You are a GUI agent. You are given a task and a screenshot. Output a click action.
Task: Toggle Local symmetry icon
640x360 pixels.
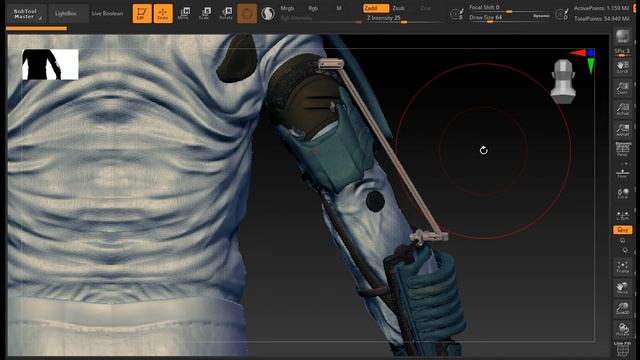622,193
